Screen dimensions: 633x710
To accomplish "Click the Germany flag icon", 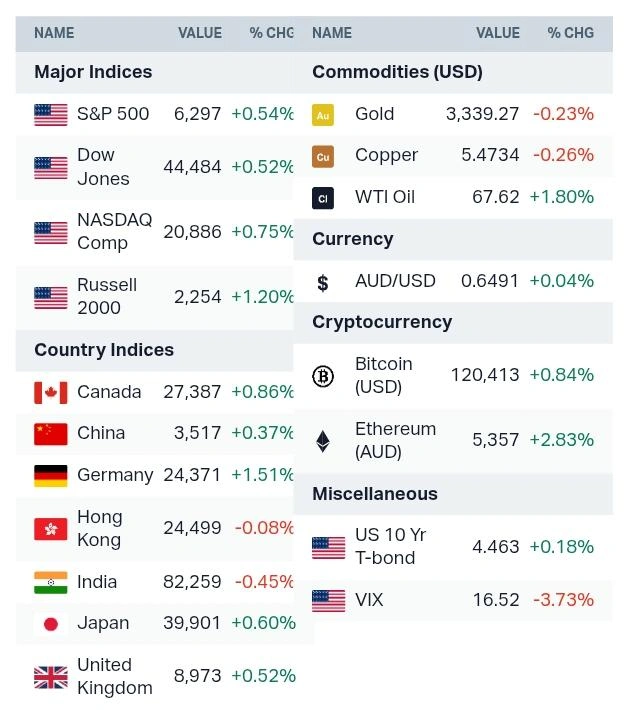I will [x=51, y=475].
